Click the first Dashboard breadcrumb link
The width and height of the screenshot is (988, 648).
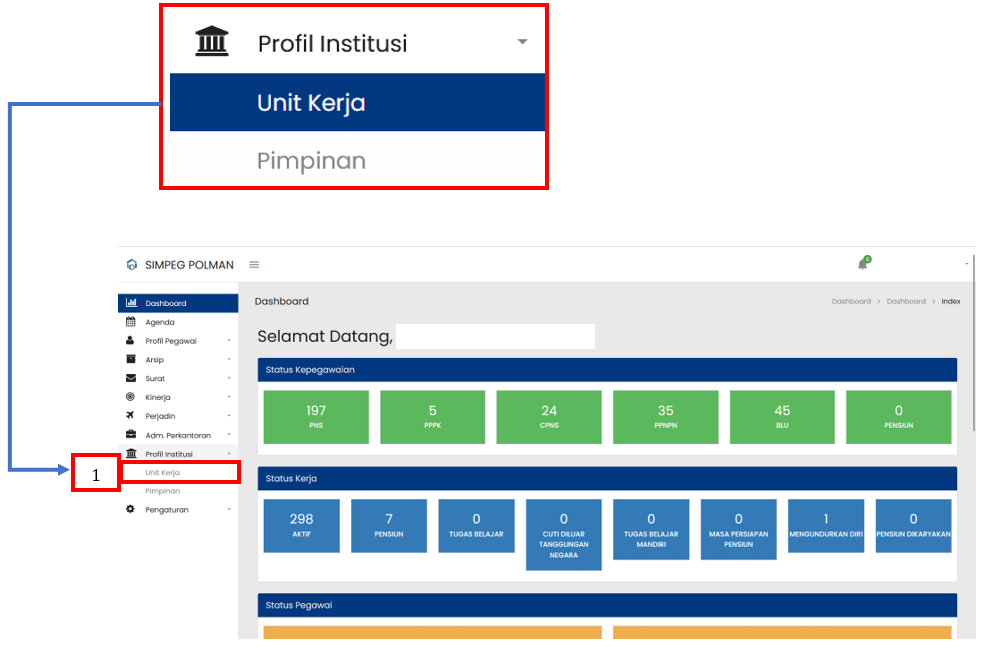point(851,301)
